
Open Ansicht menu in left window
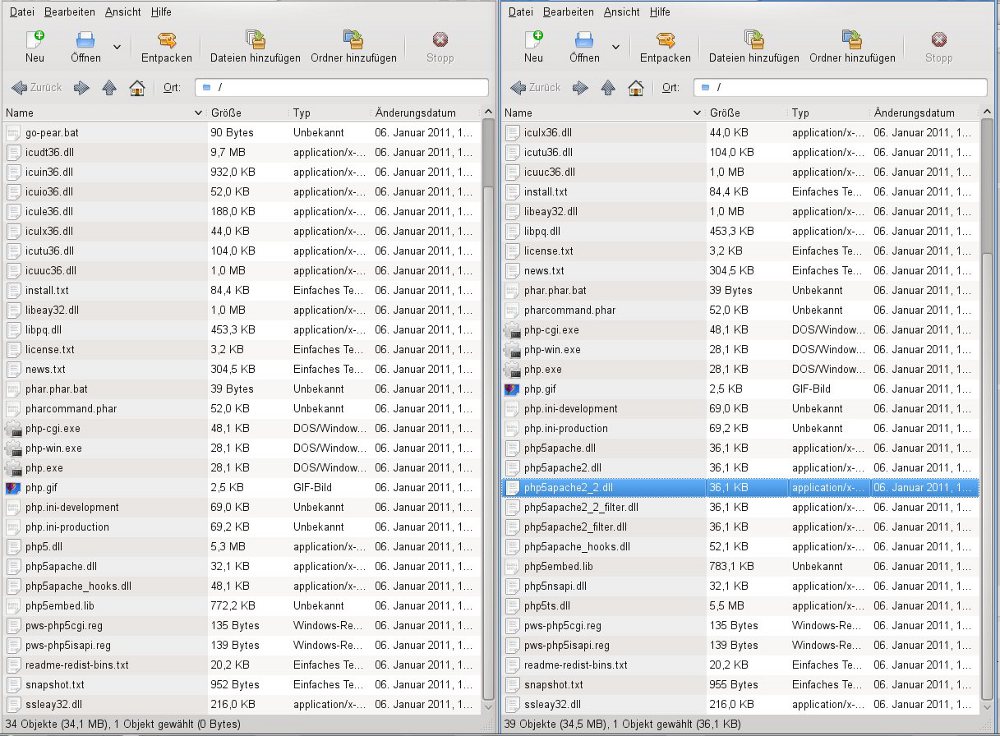[x=123, y=11]
